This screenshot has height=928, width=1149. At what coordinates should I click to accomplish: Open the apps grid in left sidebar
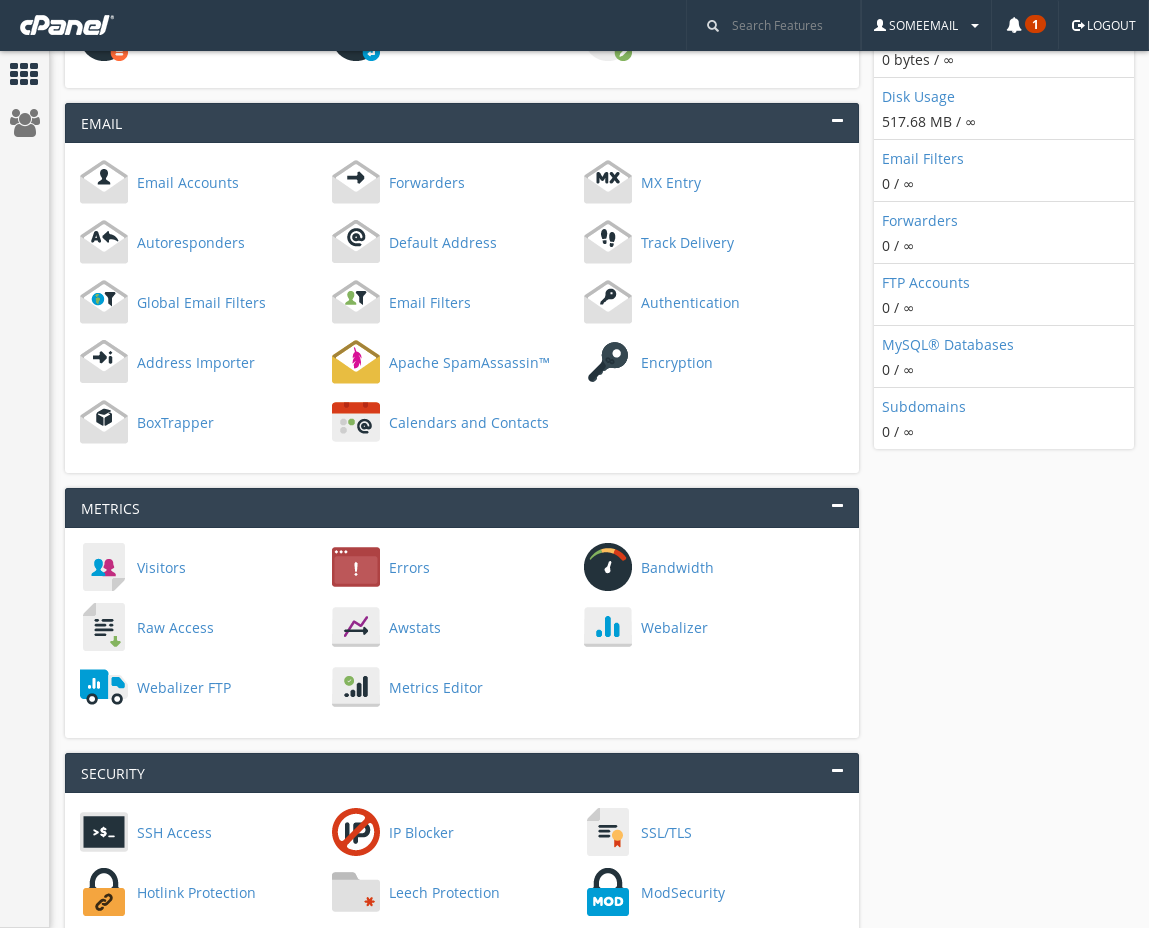(x=24, y=74)
